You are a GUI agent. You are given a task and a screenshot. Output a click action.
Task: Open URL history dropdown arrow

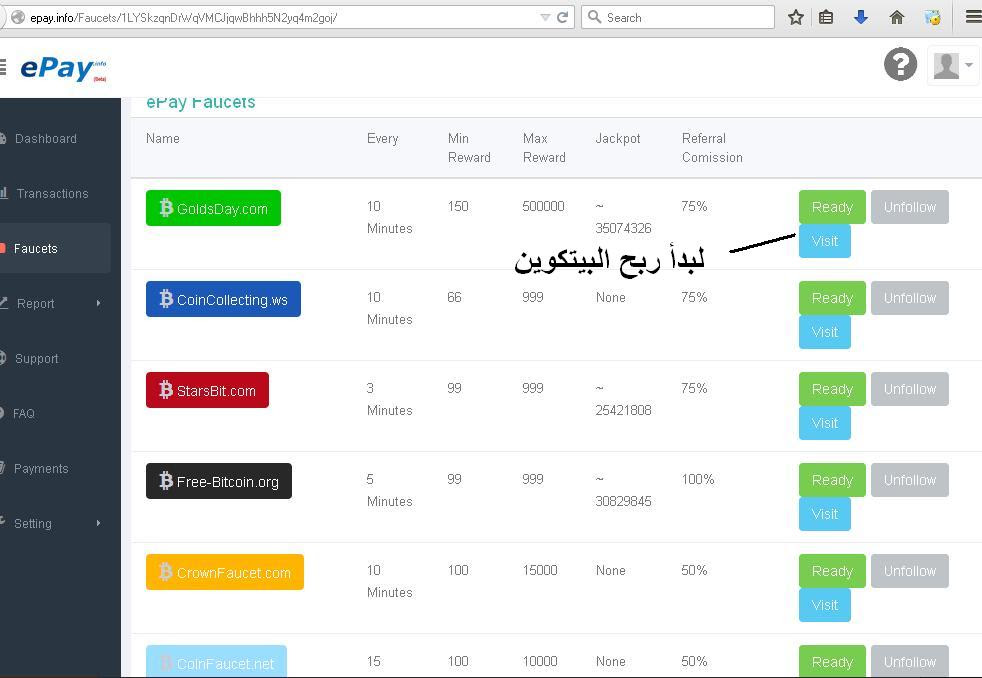(545, 18)
